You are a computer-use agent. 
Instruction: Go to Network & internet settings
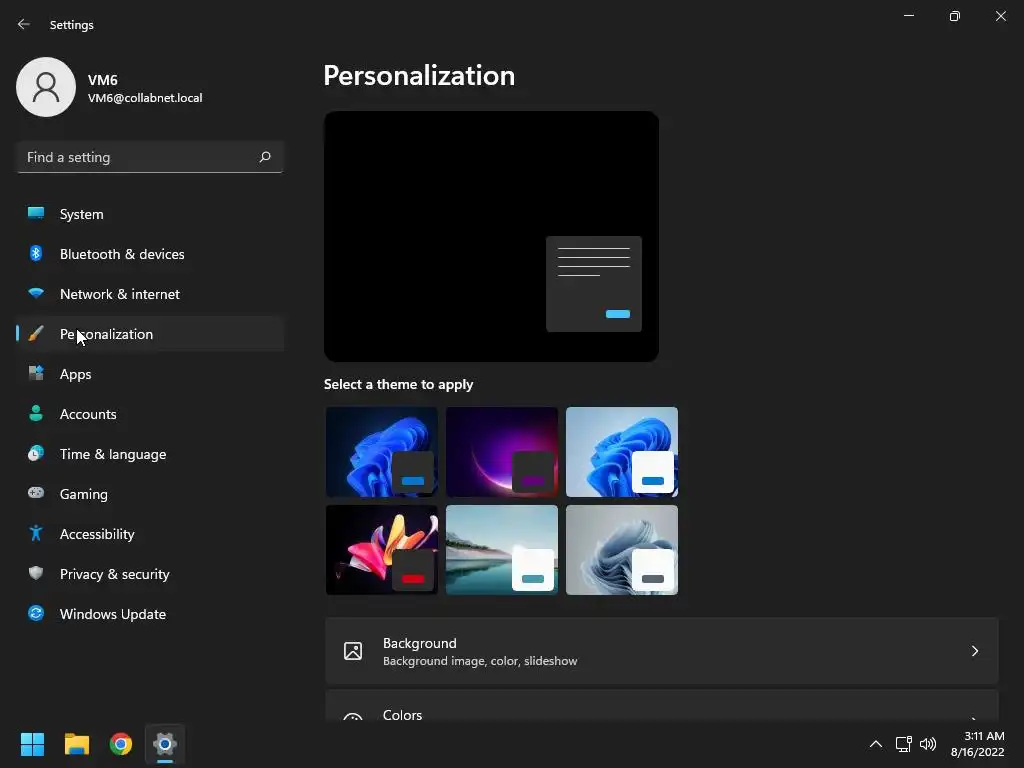[150, 294]
